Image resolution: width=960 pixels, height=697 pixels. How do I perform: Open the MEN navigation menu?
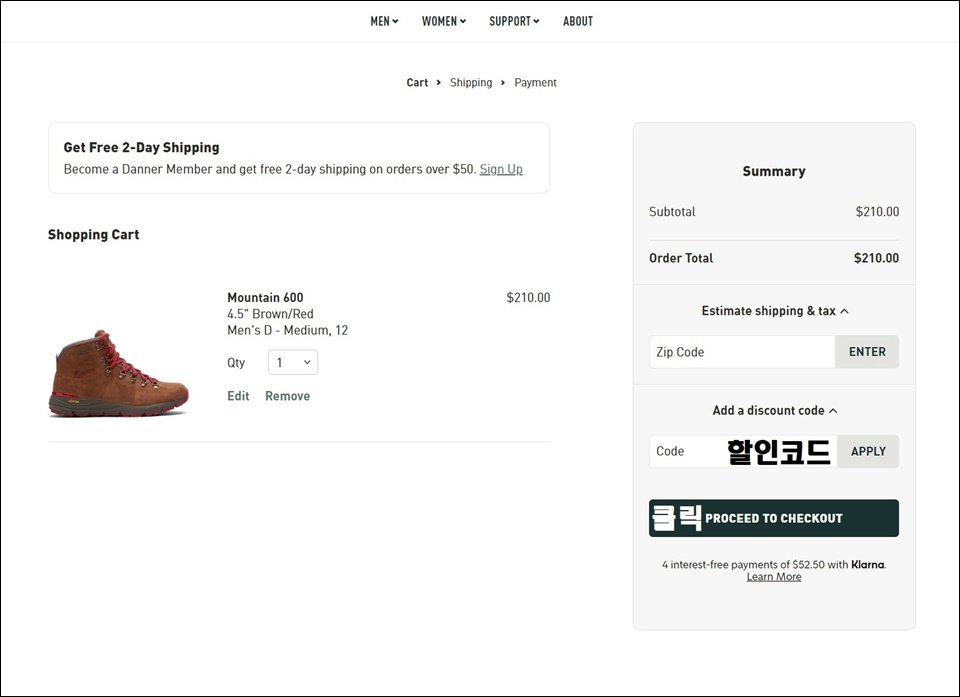coord(384,21)
